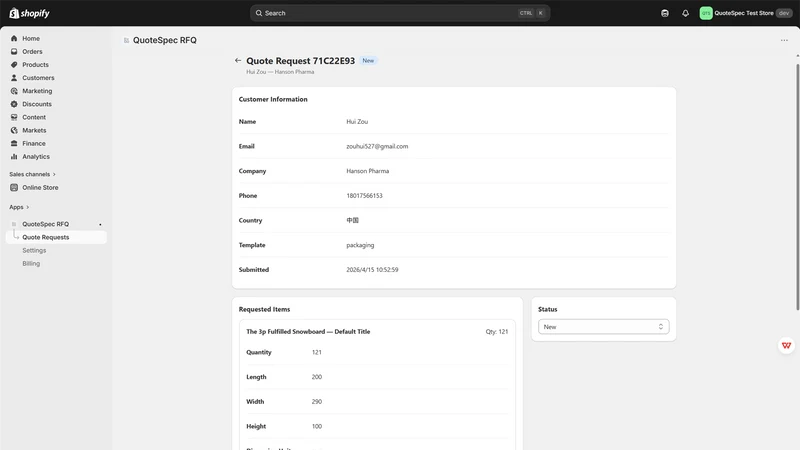
Task: Open the QuoteSpec Test Store account menu
Action: [x=745, y=13]
